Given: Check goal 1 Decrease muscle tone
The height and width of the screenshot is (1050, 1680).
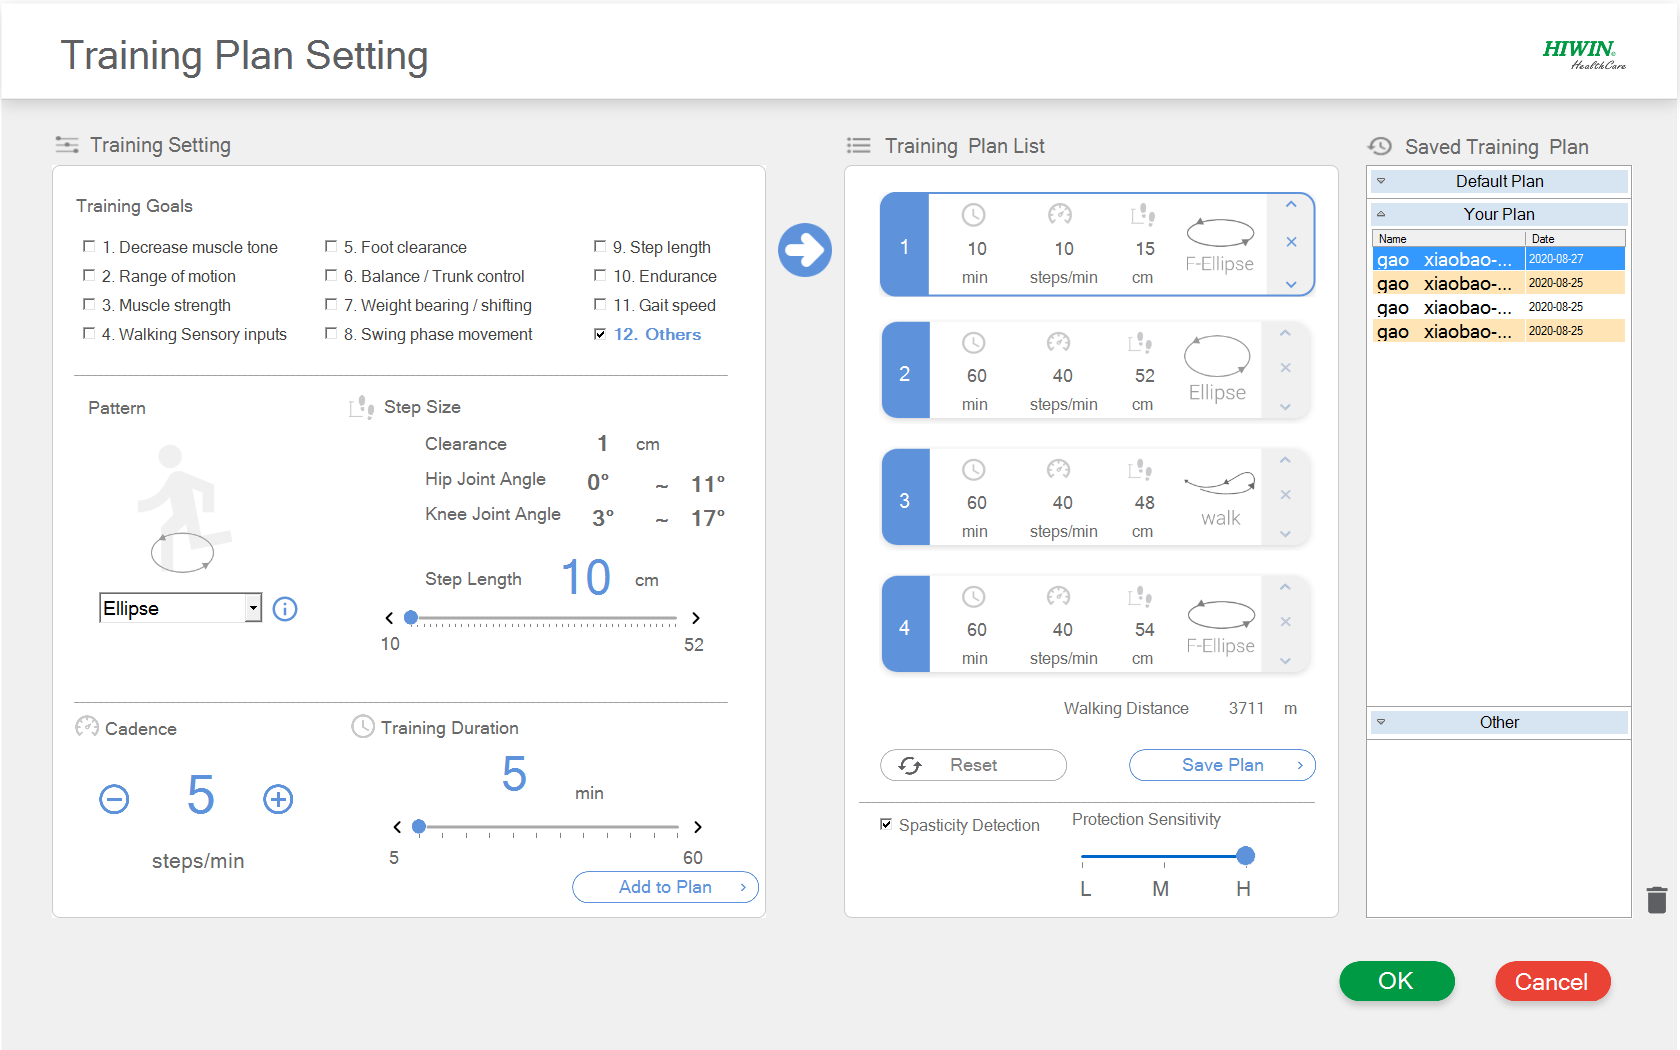Looking at the screenshot, I should pos(89,246).
